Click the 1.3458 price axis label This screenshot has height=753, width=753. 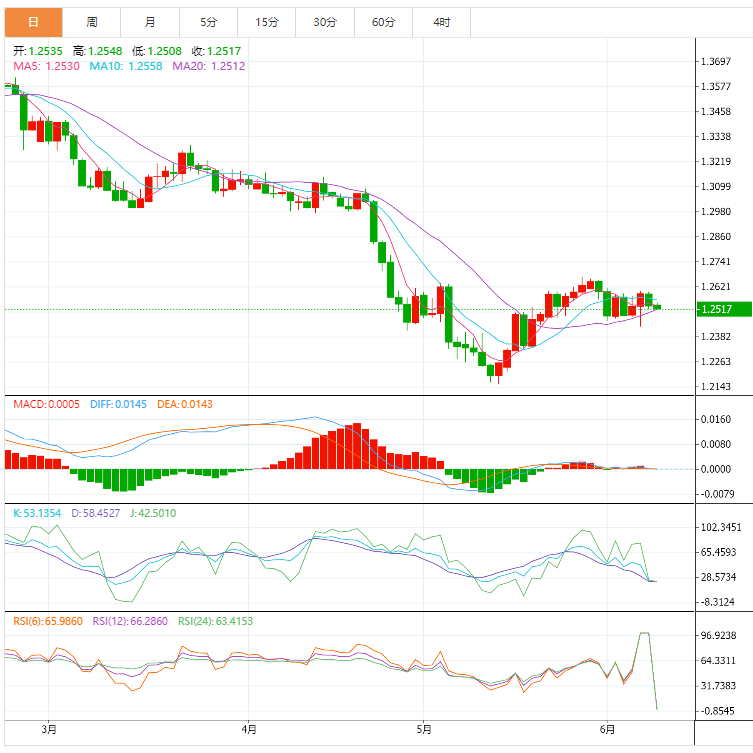tap(716, 111)
